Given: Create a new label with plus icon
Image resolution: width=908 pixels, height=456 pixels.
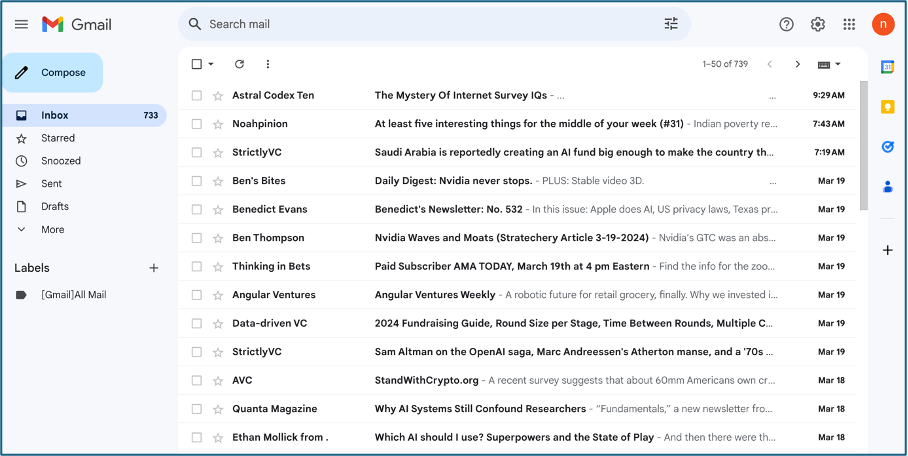Looking at the screenshot, I should [153, 268].
